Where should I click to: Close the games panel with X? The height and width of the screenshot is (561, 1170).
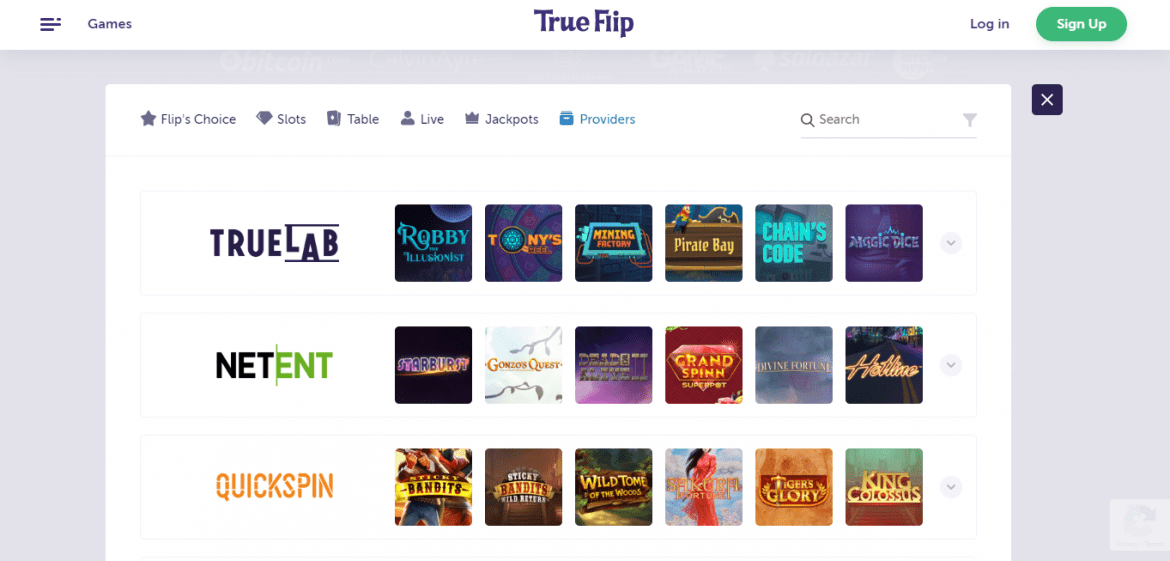tap(1047, 99)
